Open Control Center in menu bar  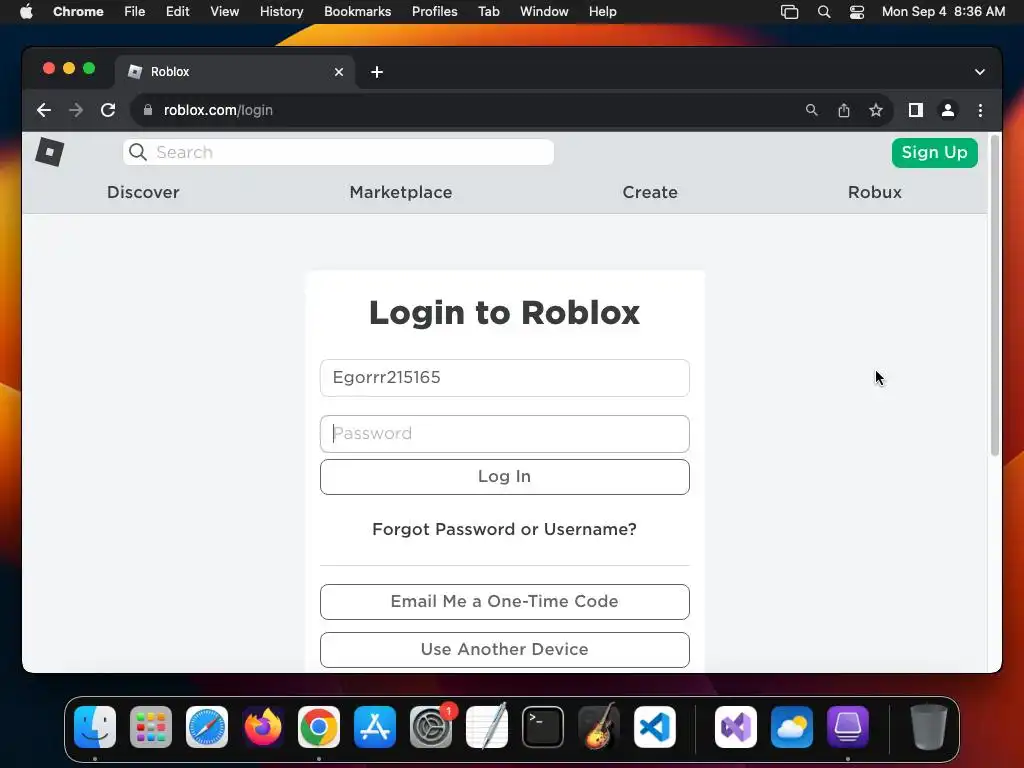(x=857, y=12)
